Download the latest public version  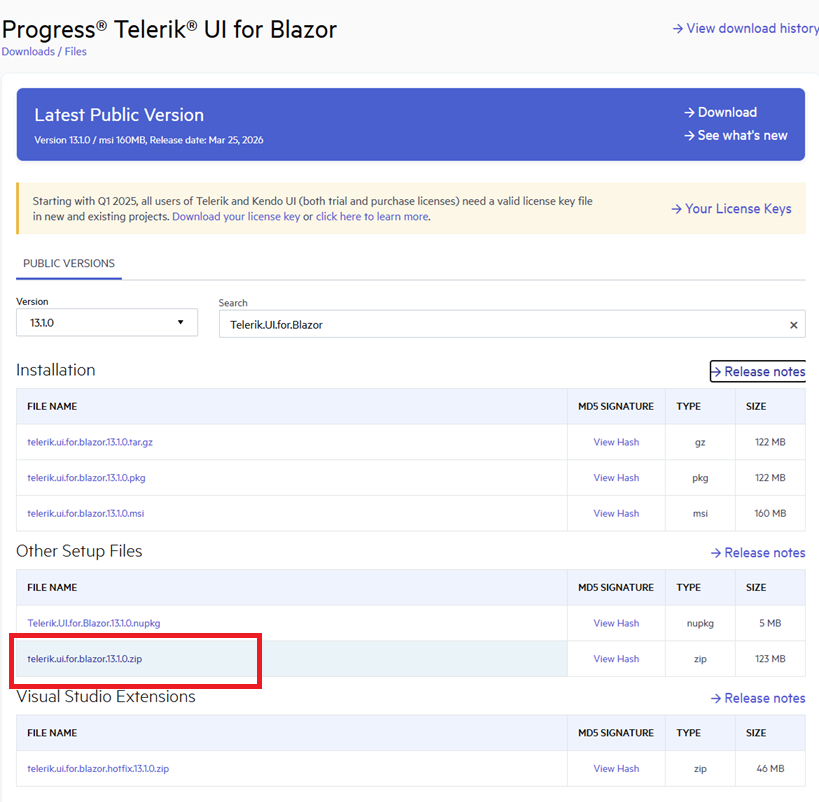(720, 112)
